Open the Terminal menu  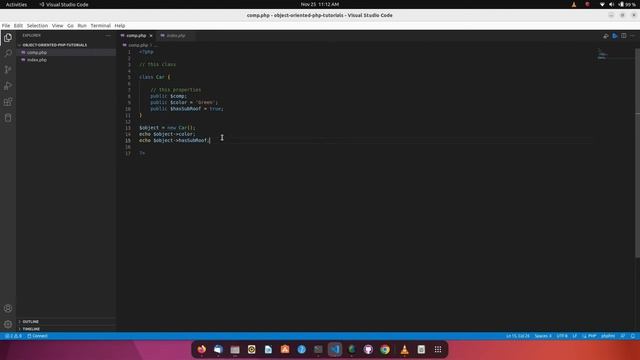point(100,25)
